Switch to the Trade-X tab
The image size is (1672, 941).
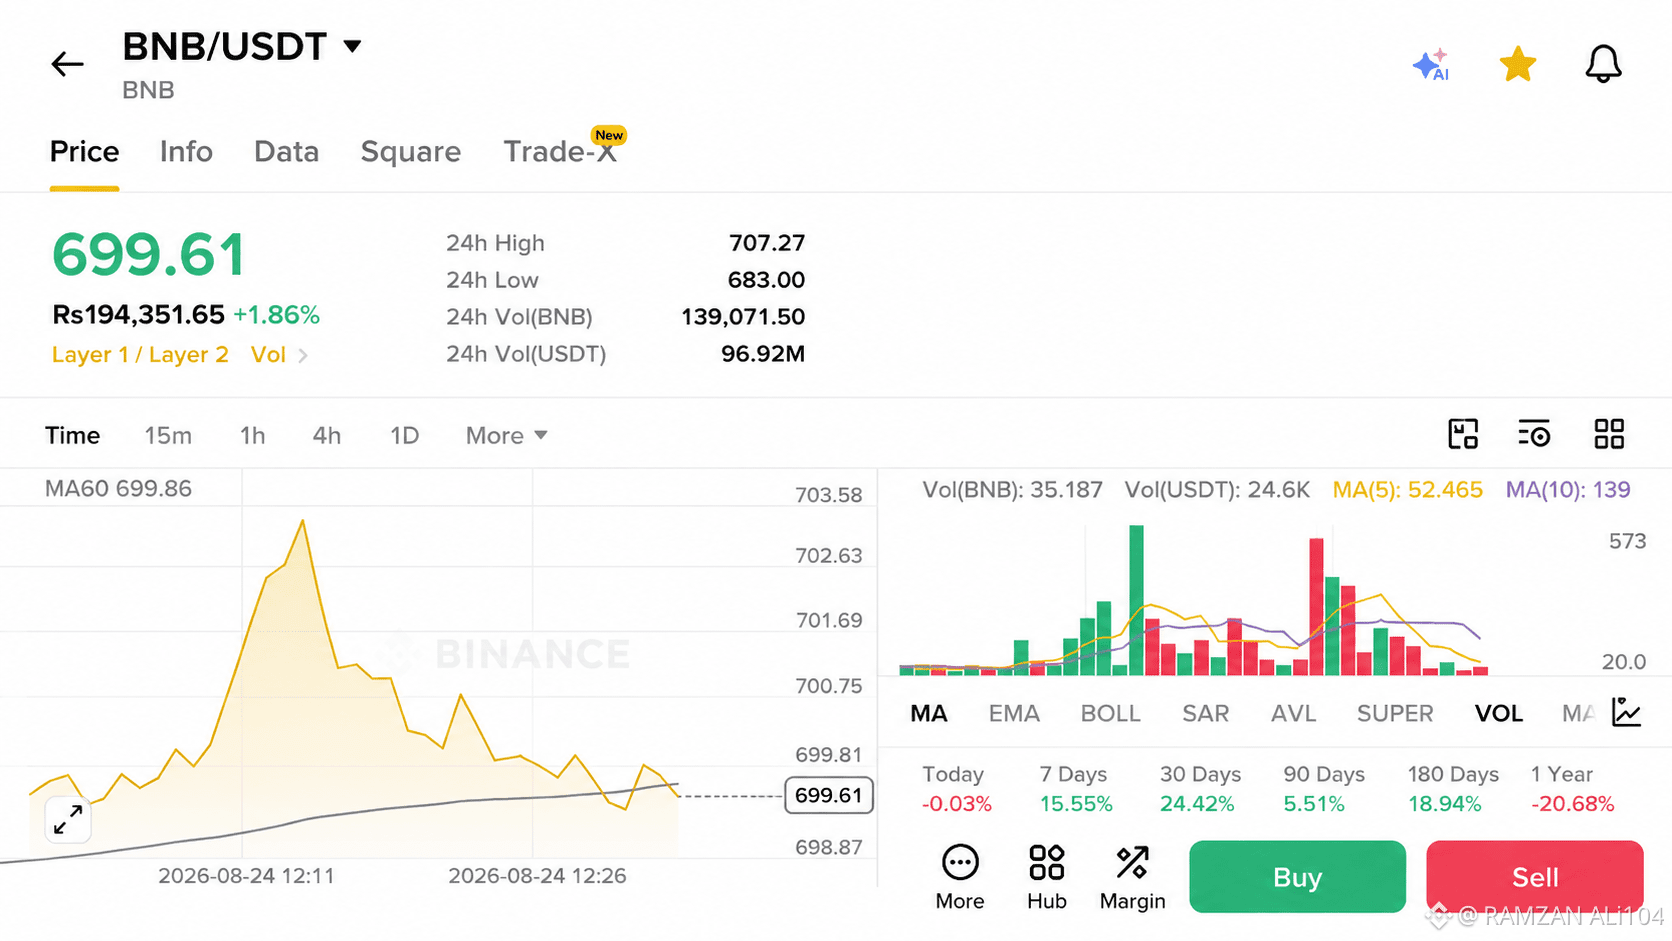click(560, 151)
